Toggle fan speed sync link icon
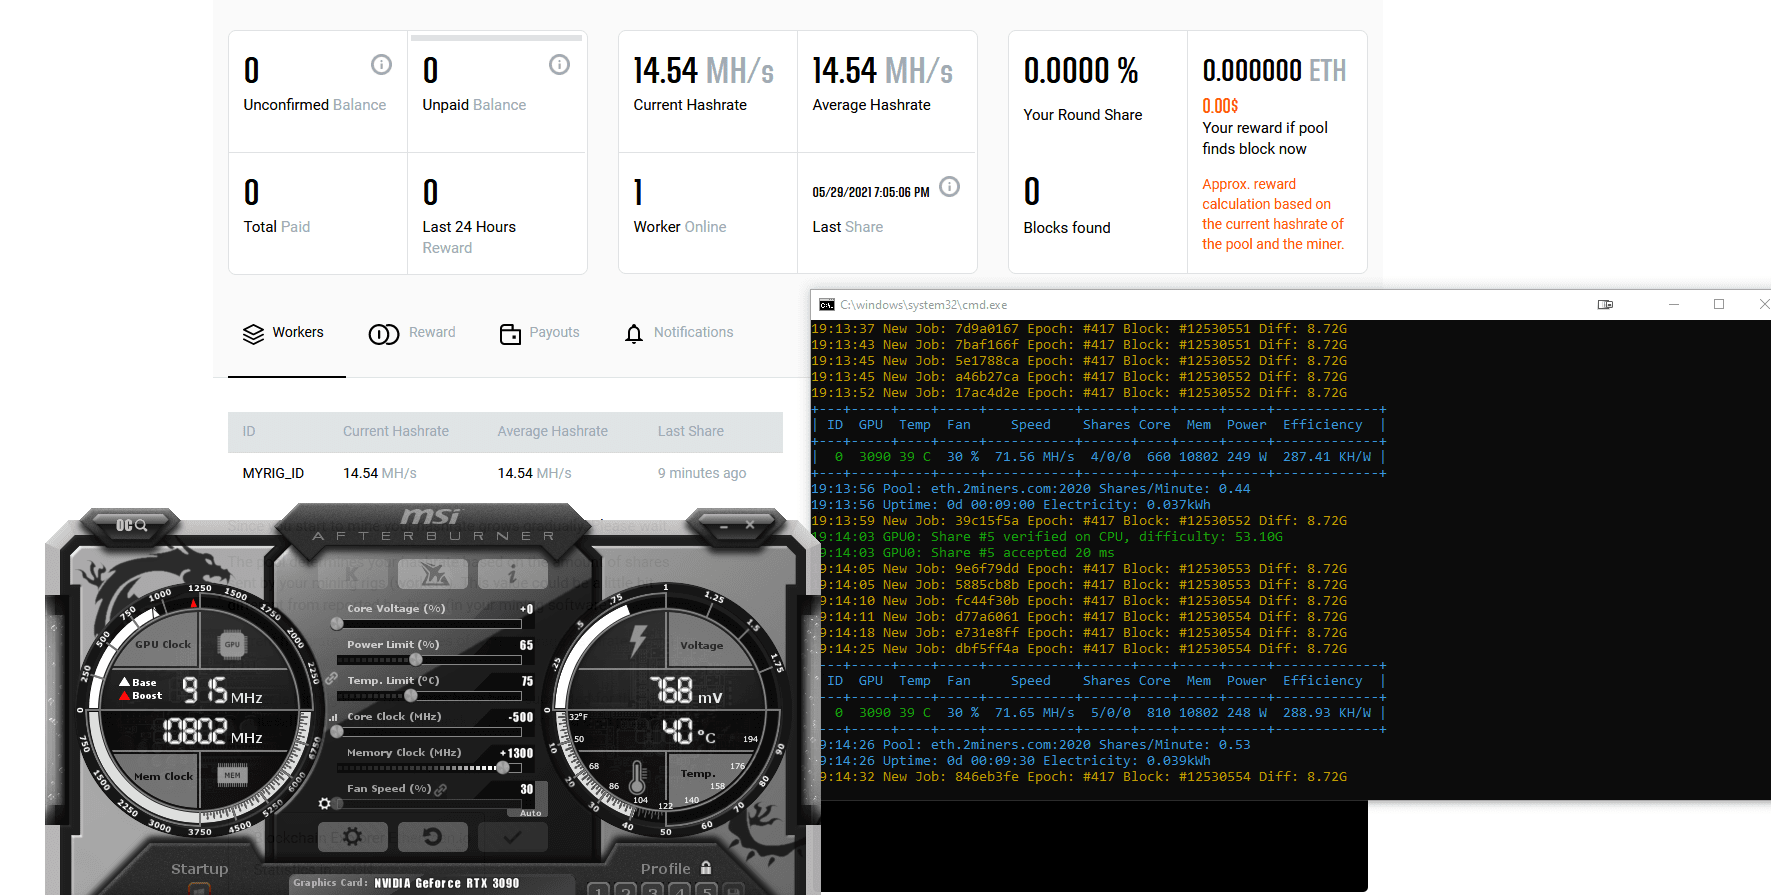1771x895 pixels. 441,789
